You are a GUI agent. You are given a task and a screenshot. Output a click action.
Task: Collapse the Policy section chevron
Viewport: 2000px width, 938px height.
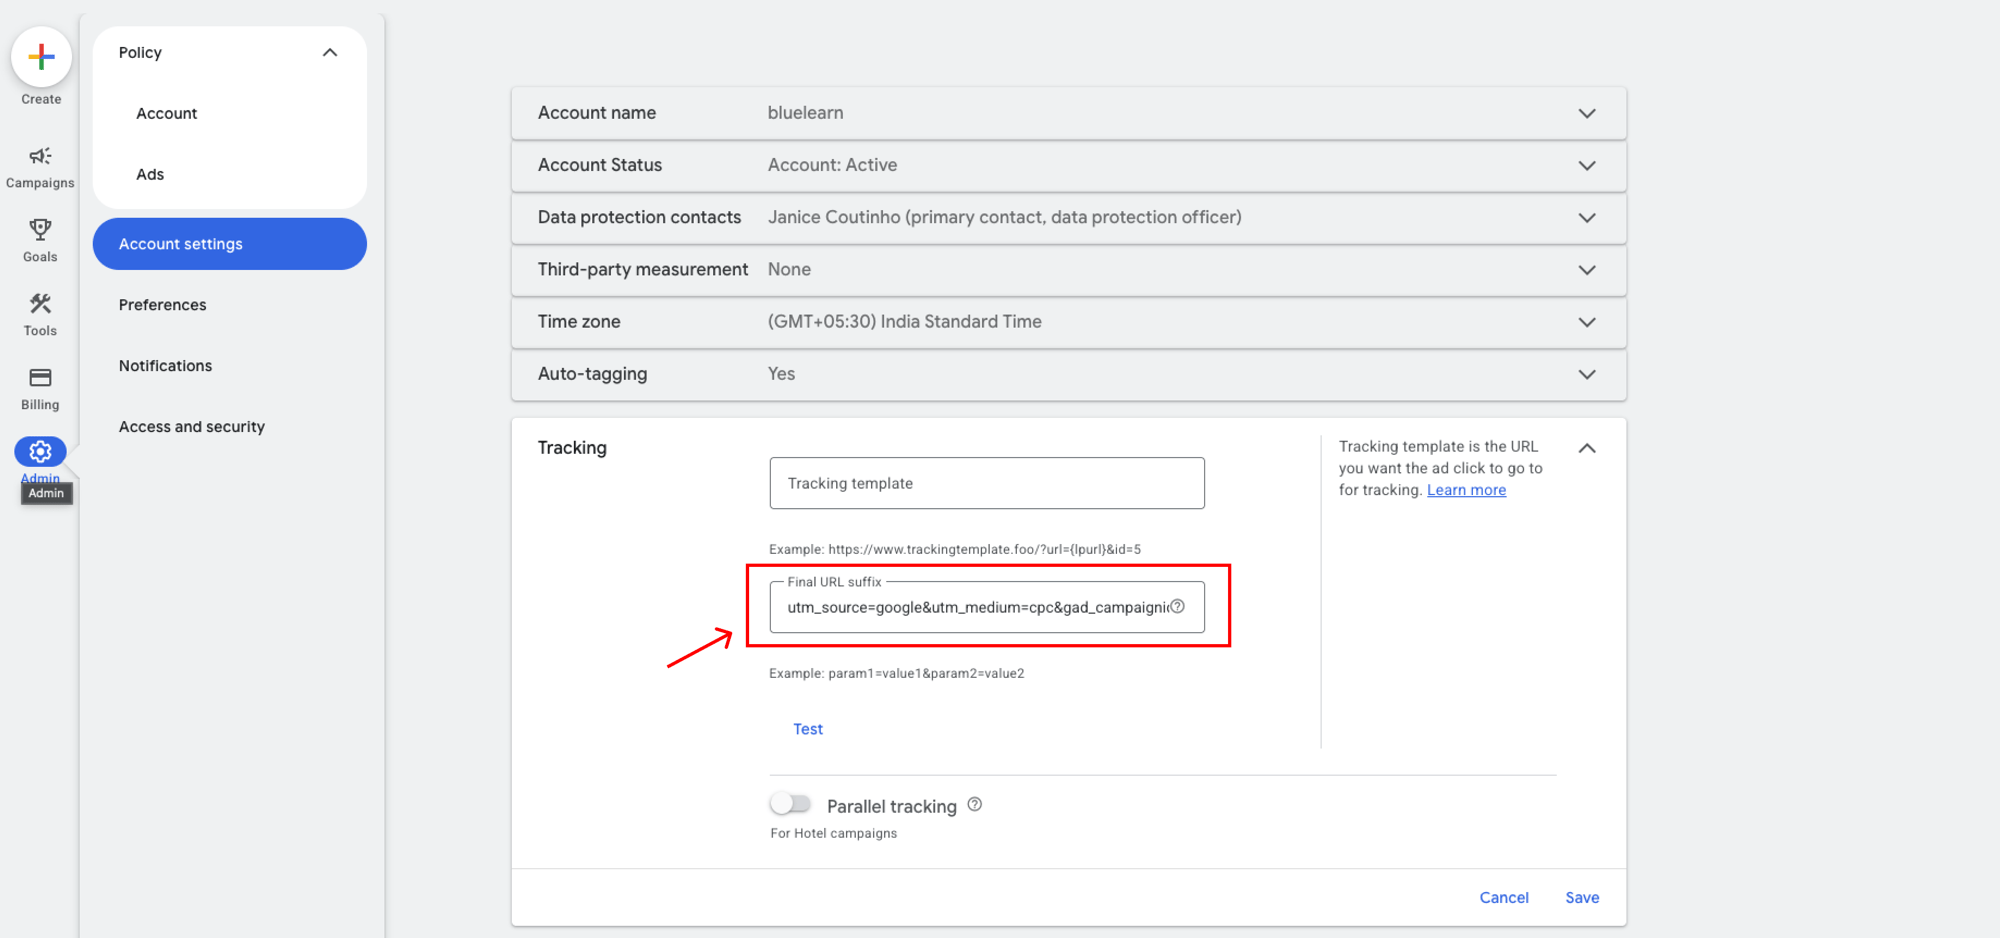click(x=330, y=52)
